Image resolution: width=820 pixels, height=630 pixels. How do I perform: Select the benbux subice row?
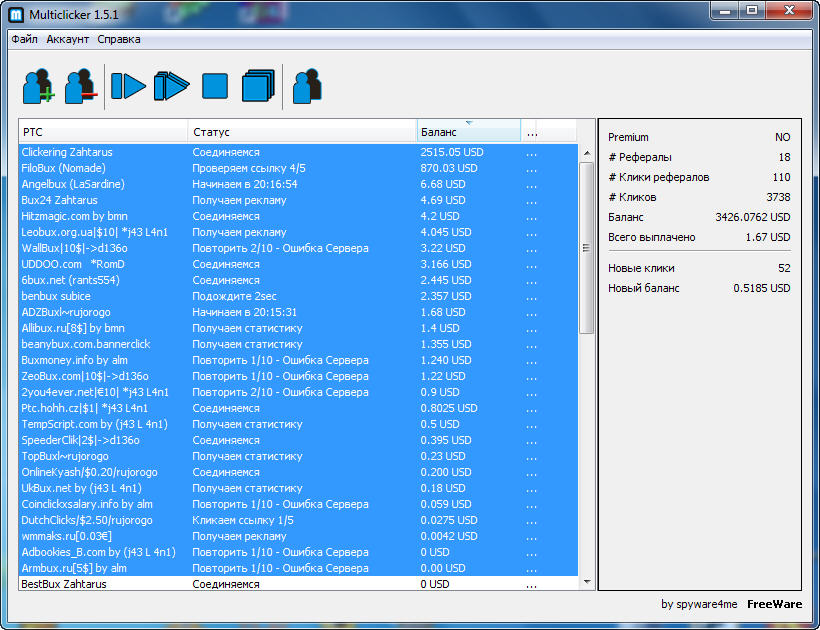coord(299,296)
